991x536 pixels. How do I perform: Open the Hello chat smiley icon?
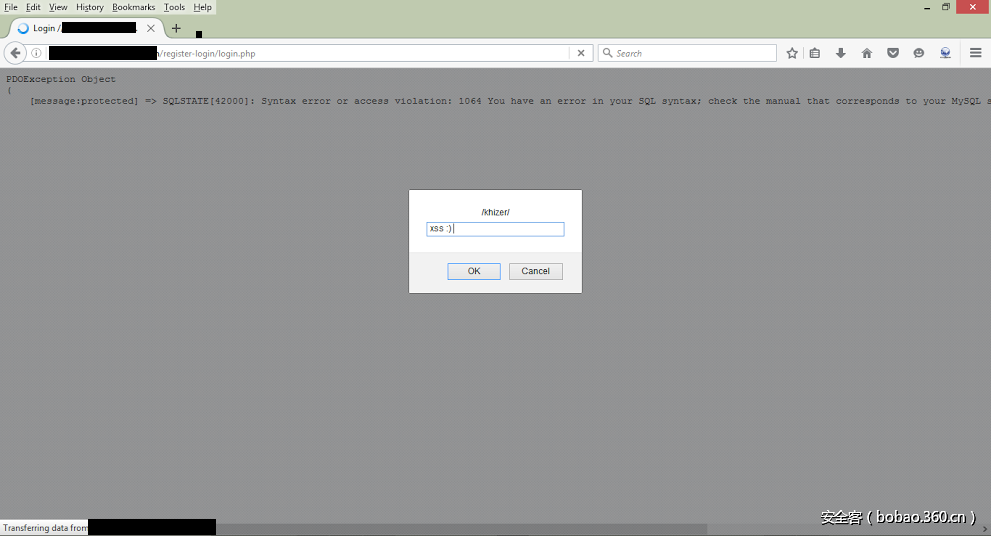pyautogui.click(x=918, y=53)
